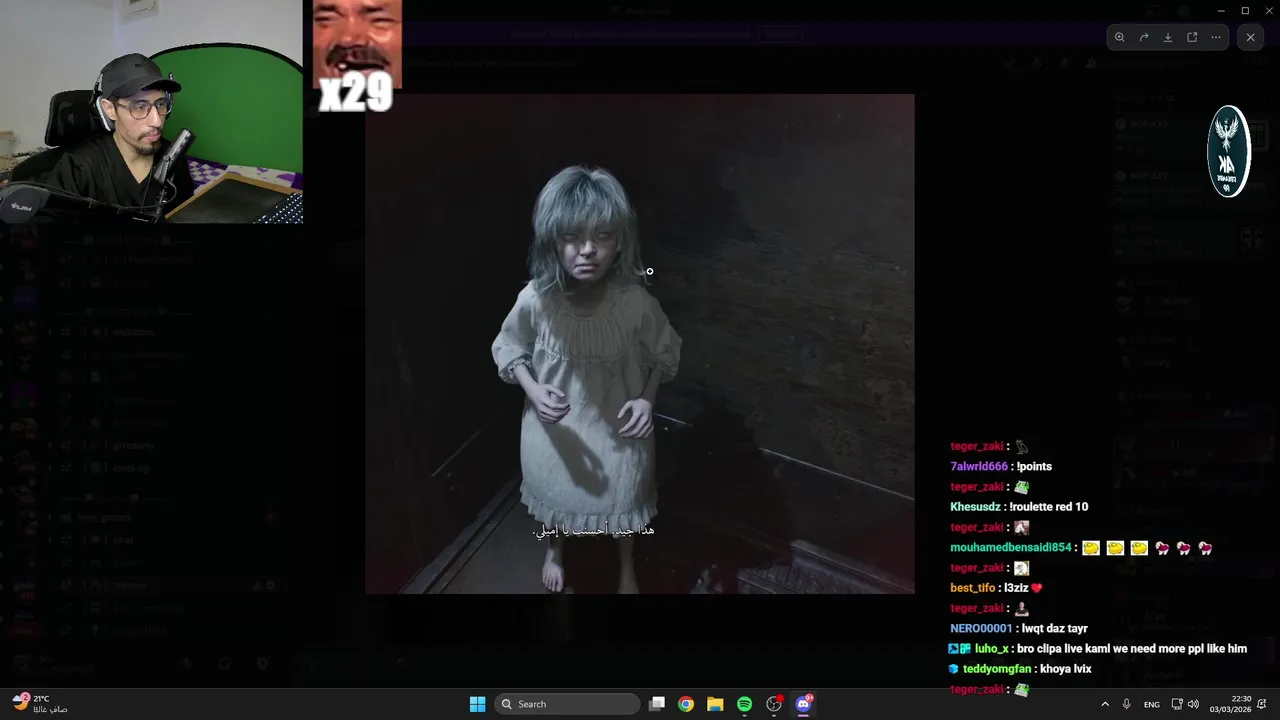Click the enlarged girl image preview
This screenshot has width=1280, height=720.
[639, 344]
